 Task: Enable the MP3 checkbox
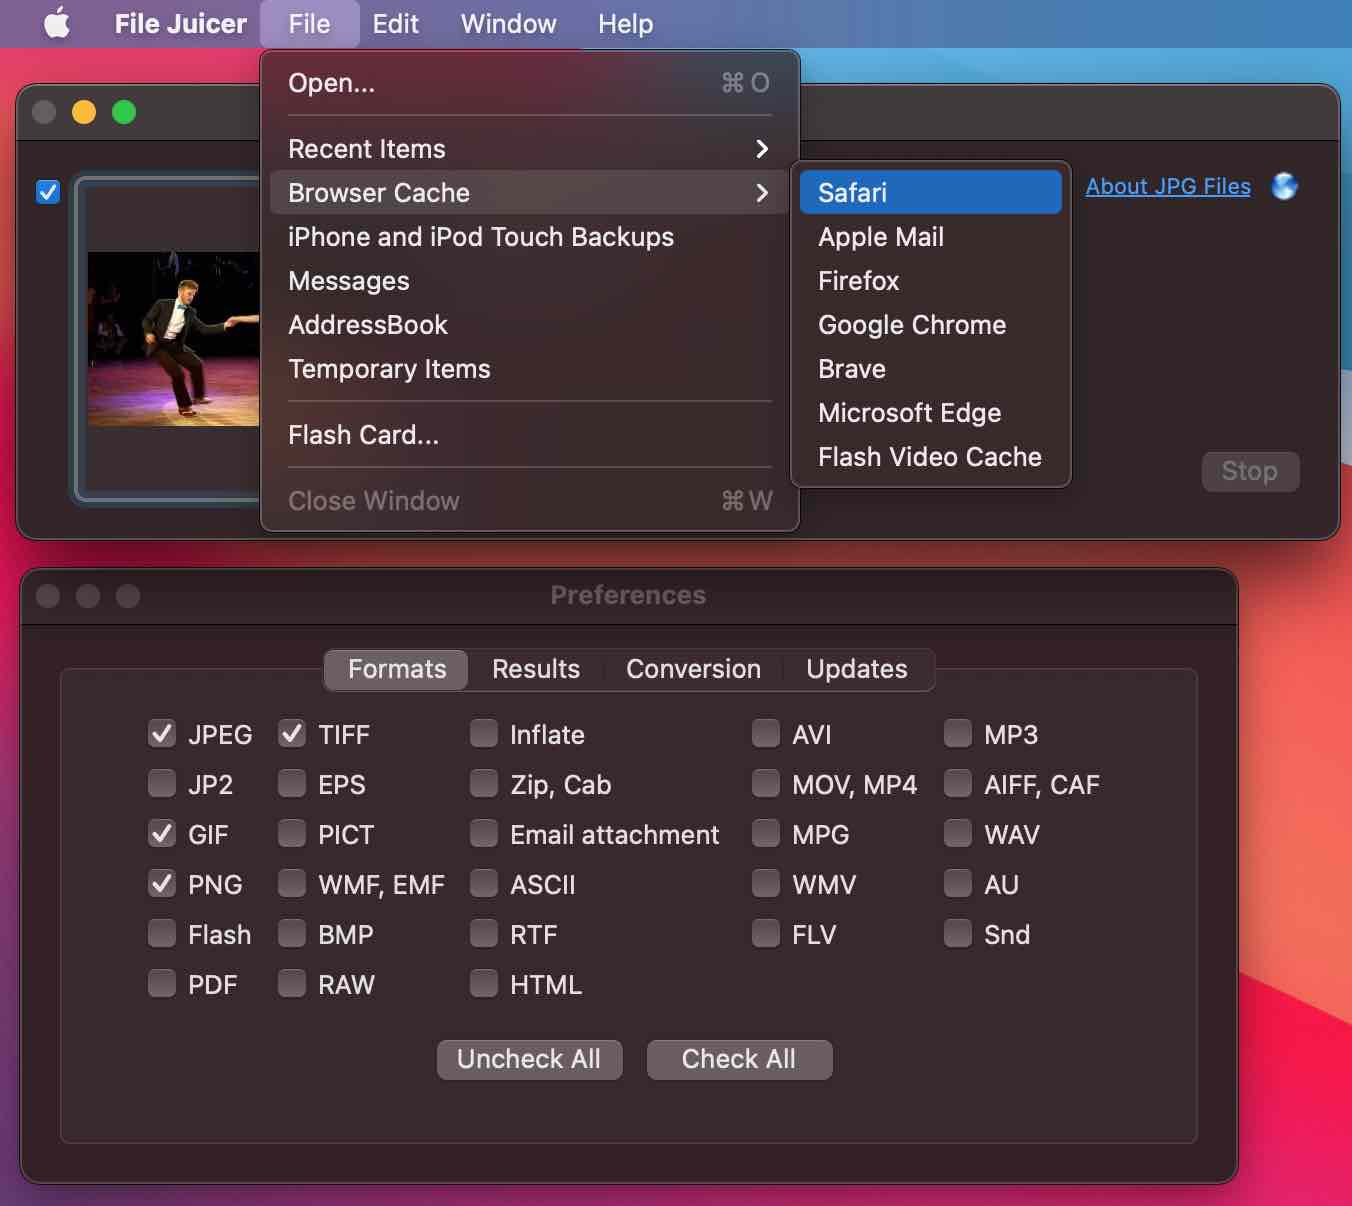click(x=958, y=734)
